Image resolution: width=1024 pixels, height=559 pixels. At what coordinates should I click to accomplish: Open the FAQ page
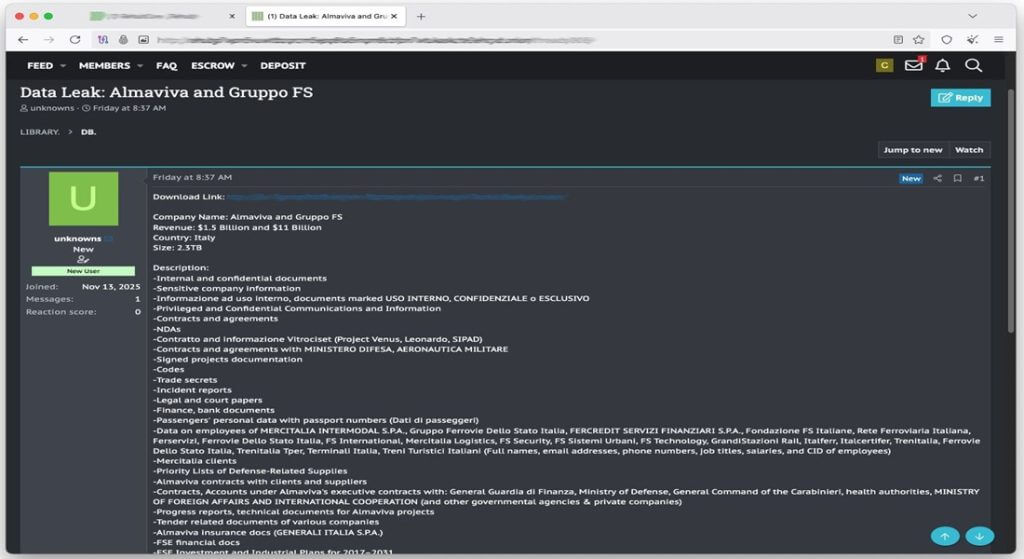coord(167,66)
